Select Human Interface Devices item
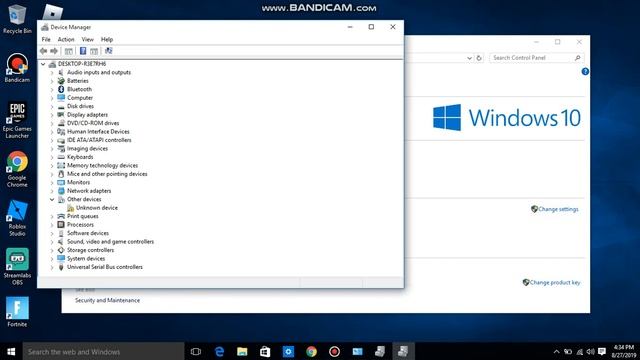640x360 pixels. pos(98,132)
